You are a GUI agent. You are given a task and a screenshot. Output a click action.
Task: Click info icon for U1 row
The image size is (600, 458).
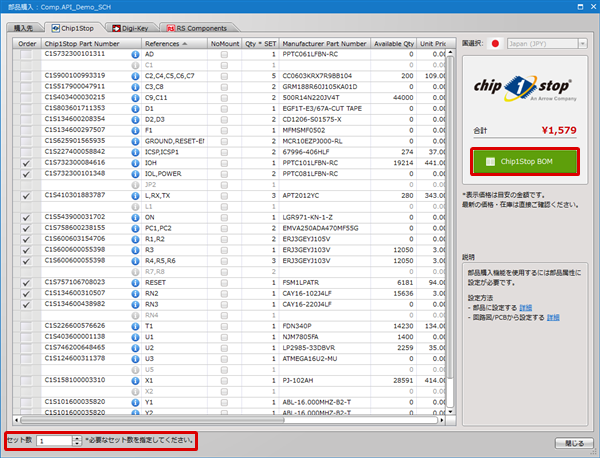(135, 337)
